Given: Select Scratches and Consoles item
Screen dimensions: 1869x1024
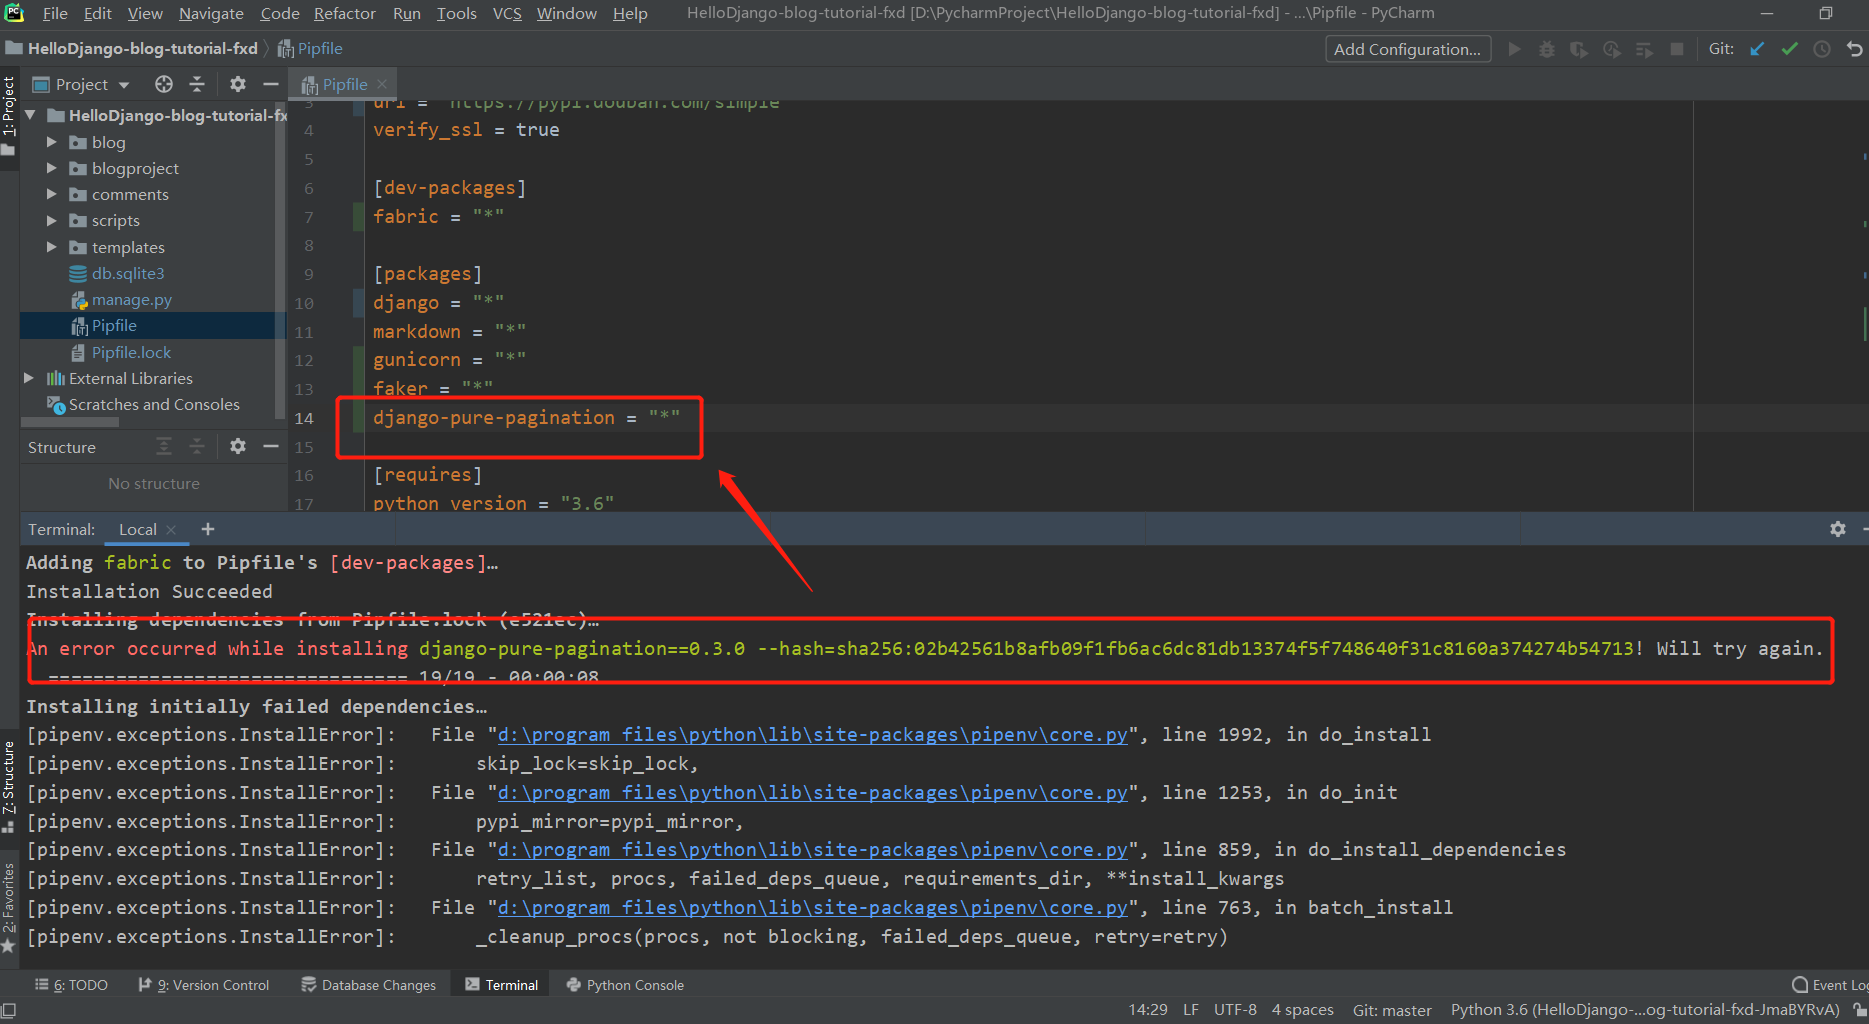Looking at the screenshot, I should (x=154, y=404).
